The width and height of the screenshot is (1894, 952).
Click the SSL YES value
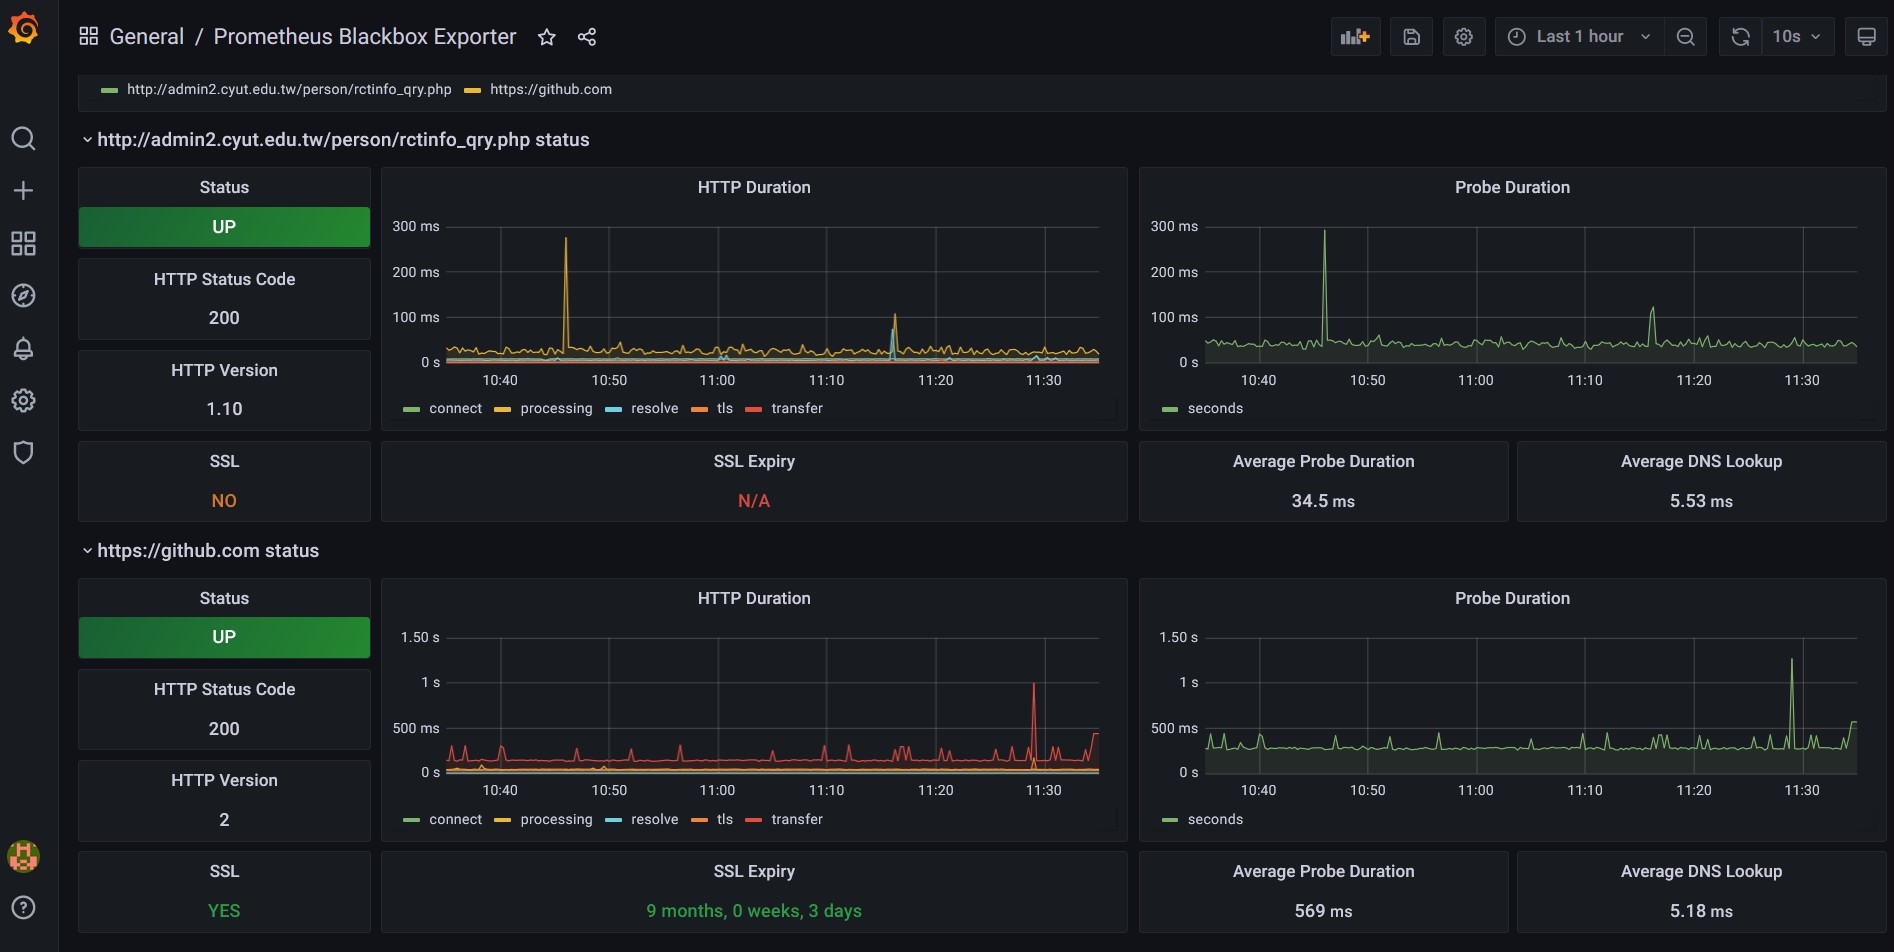(x=224, y=911)
